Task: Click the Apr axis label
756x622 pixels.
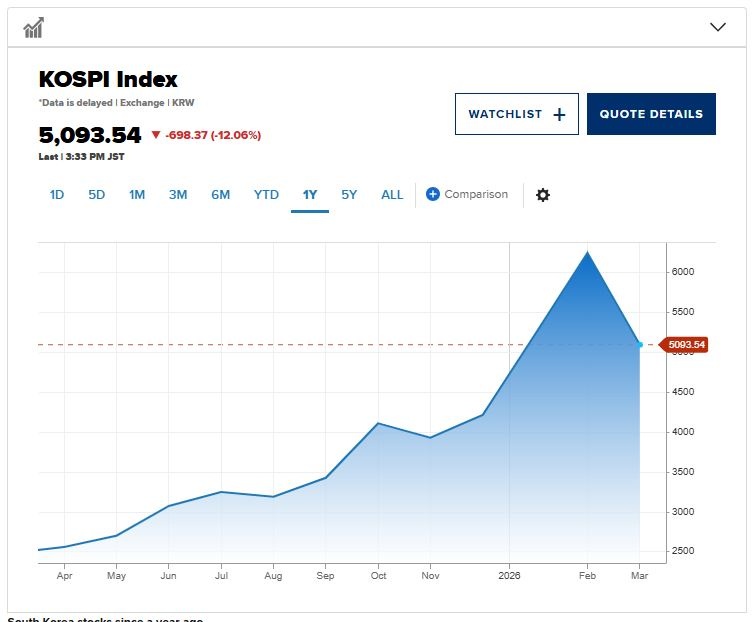Action: point(65,576)
